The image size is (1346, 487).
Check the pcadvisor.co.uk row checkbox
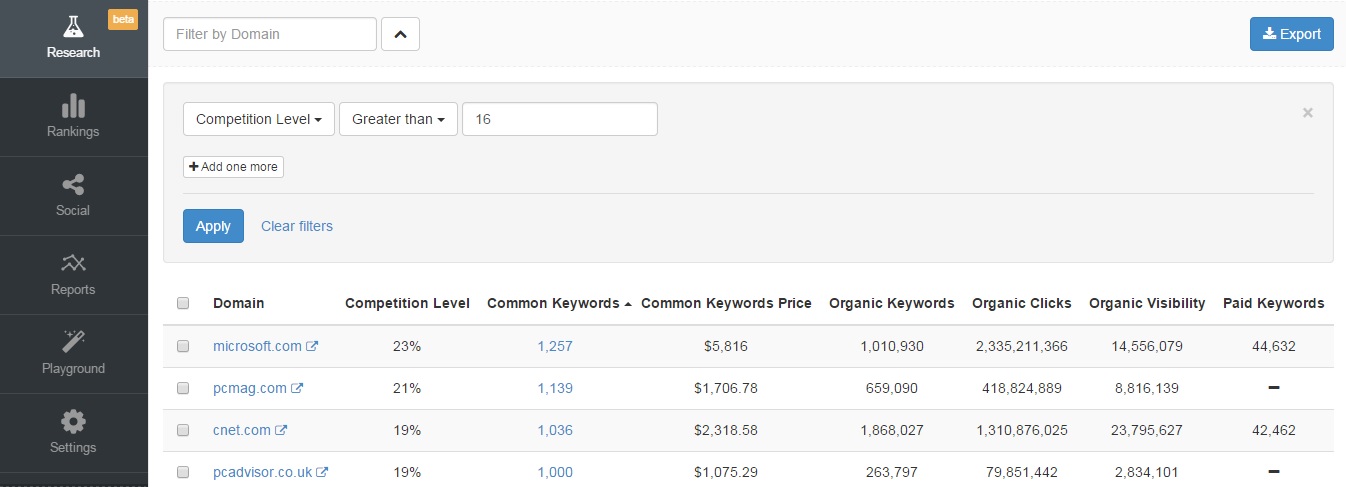(x=183, y=472)
